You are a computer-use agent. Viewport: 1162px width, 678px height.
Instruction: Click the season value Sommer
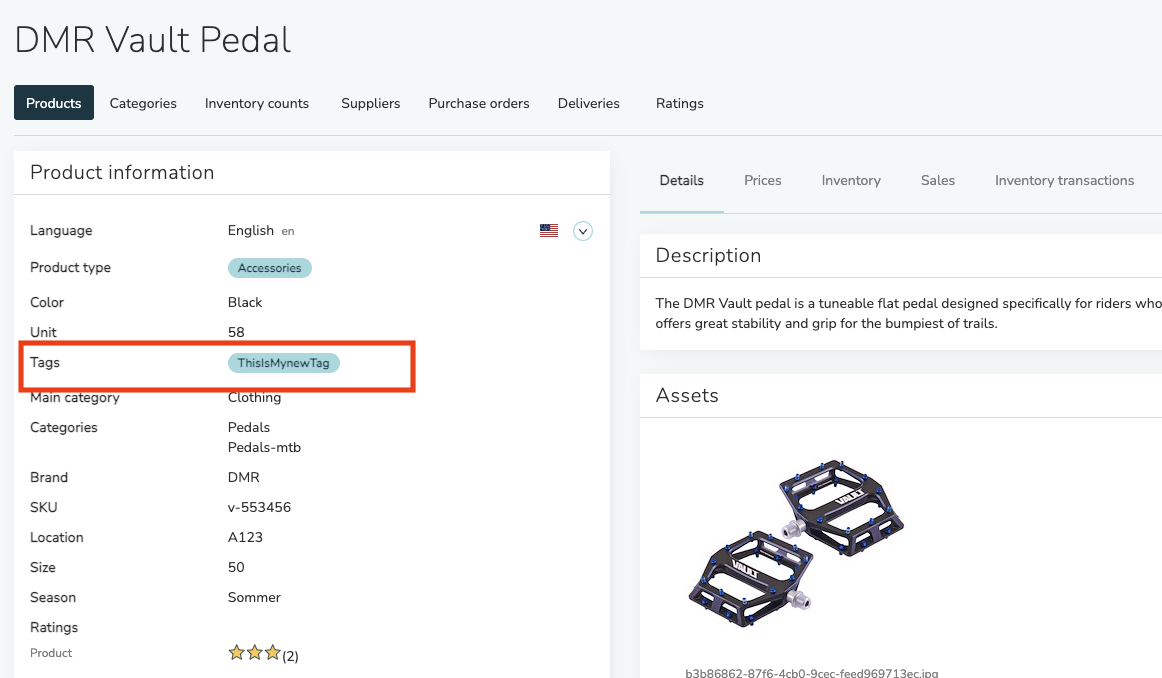click(x=254, y=597)
